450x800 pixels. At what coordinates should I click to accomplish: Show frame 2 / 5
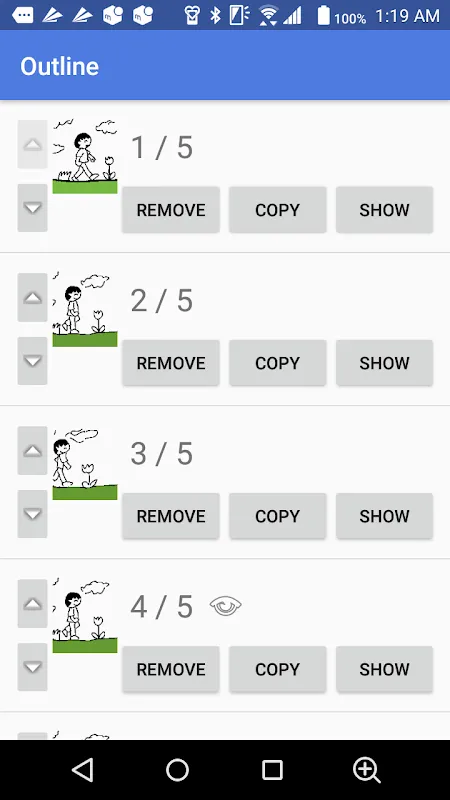[384, 363]
